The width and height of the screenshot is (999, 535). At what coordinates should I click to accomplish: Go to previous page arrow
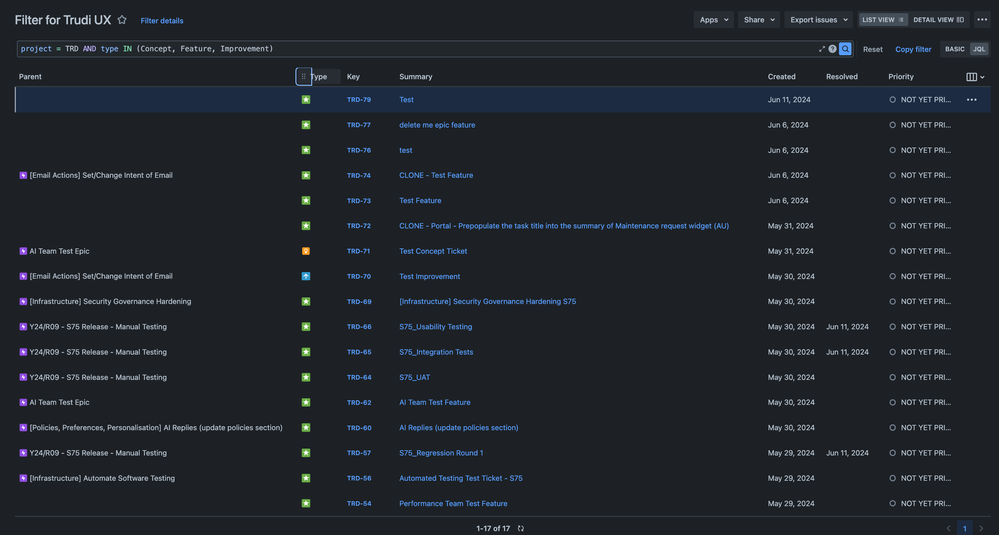948,528
